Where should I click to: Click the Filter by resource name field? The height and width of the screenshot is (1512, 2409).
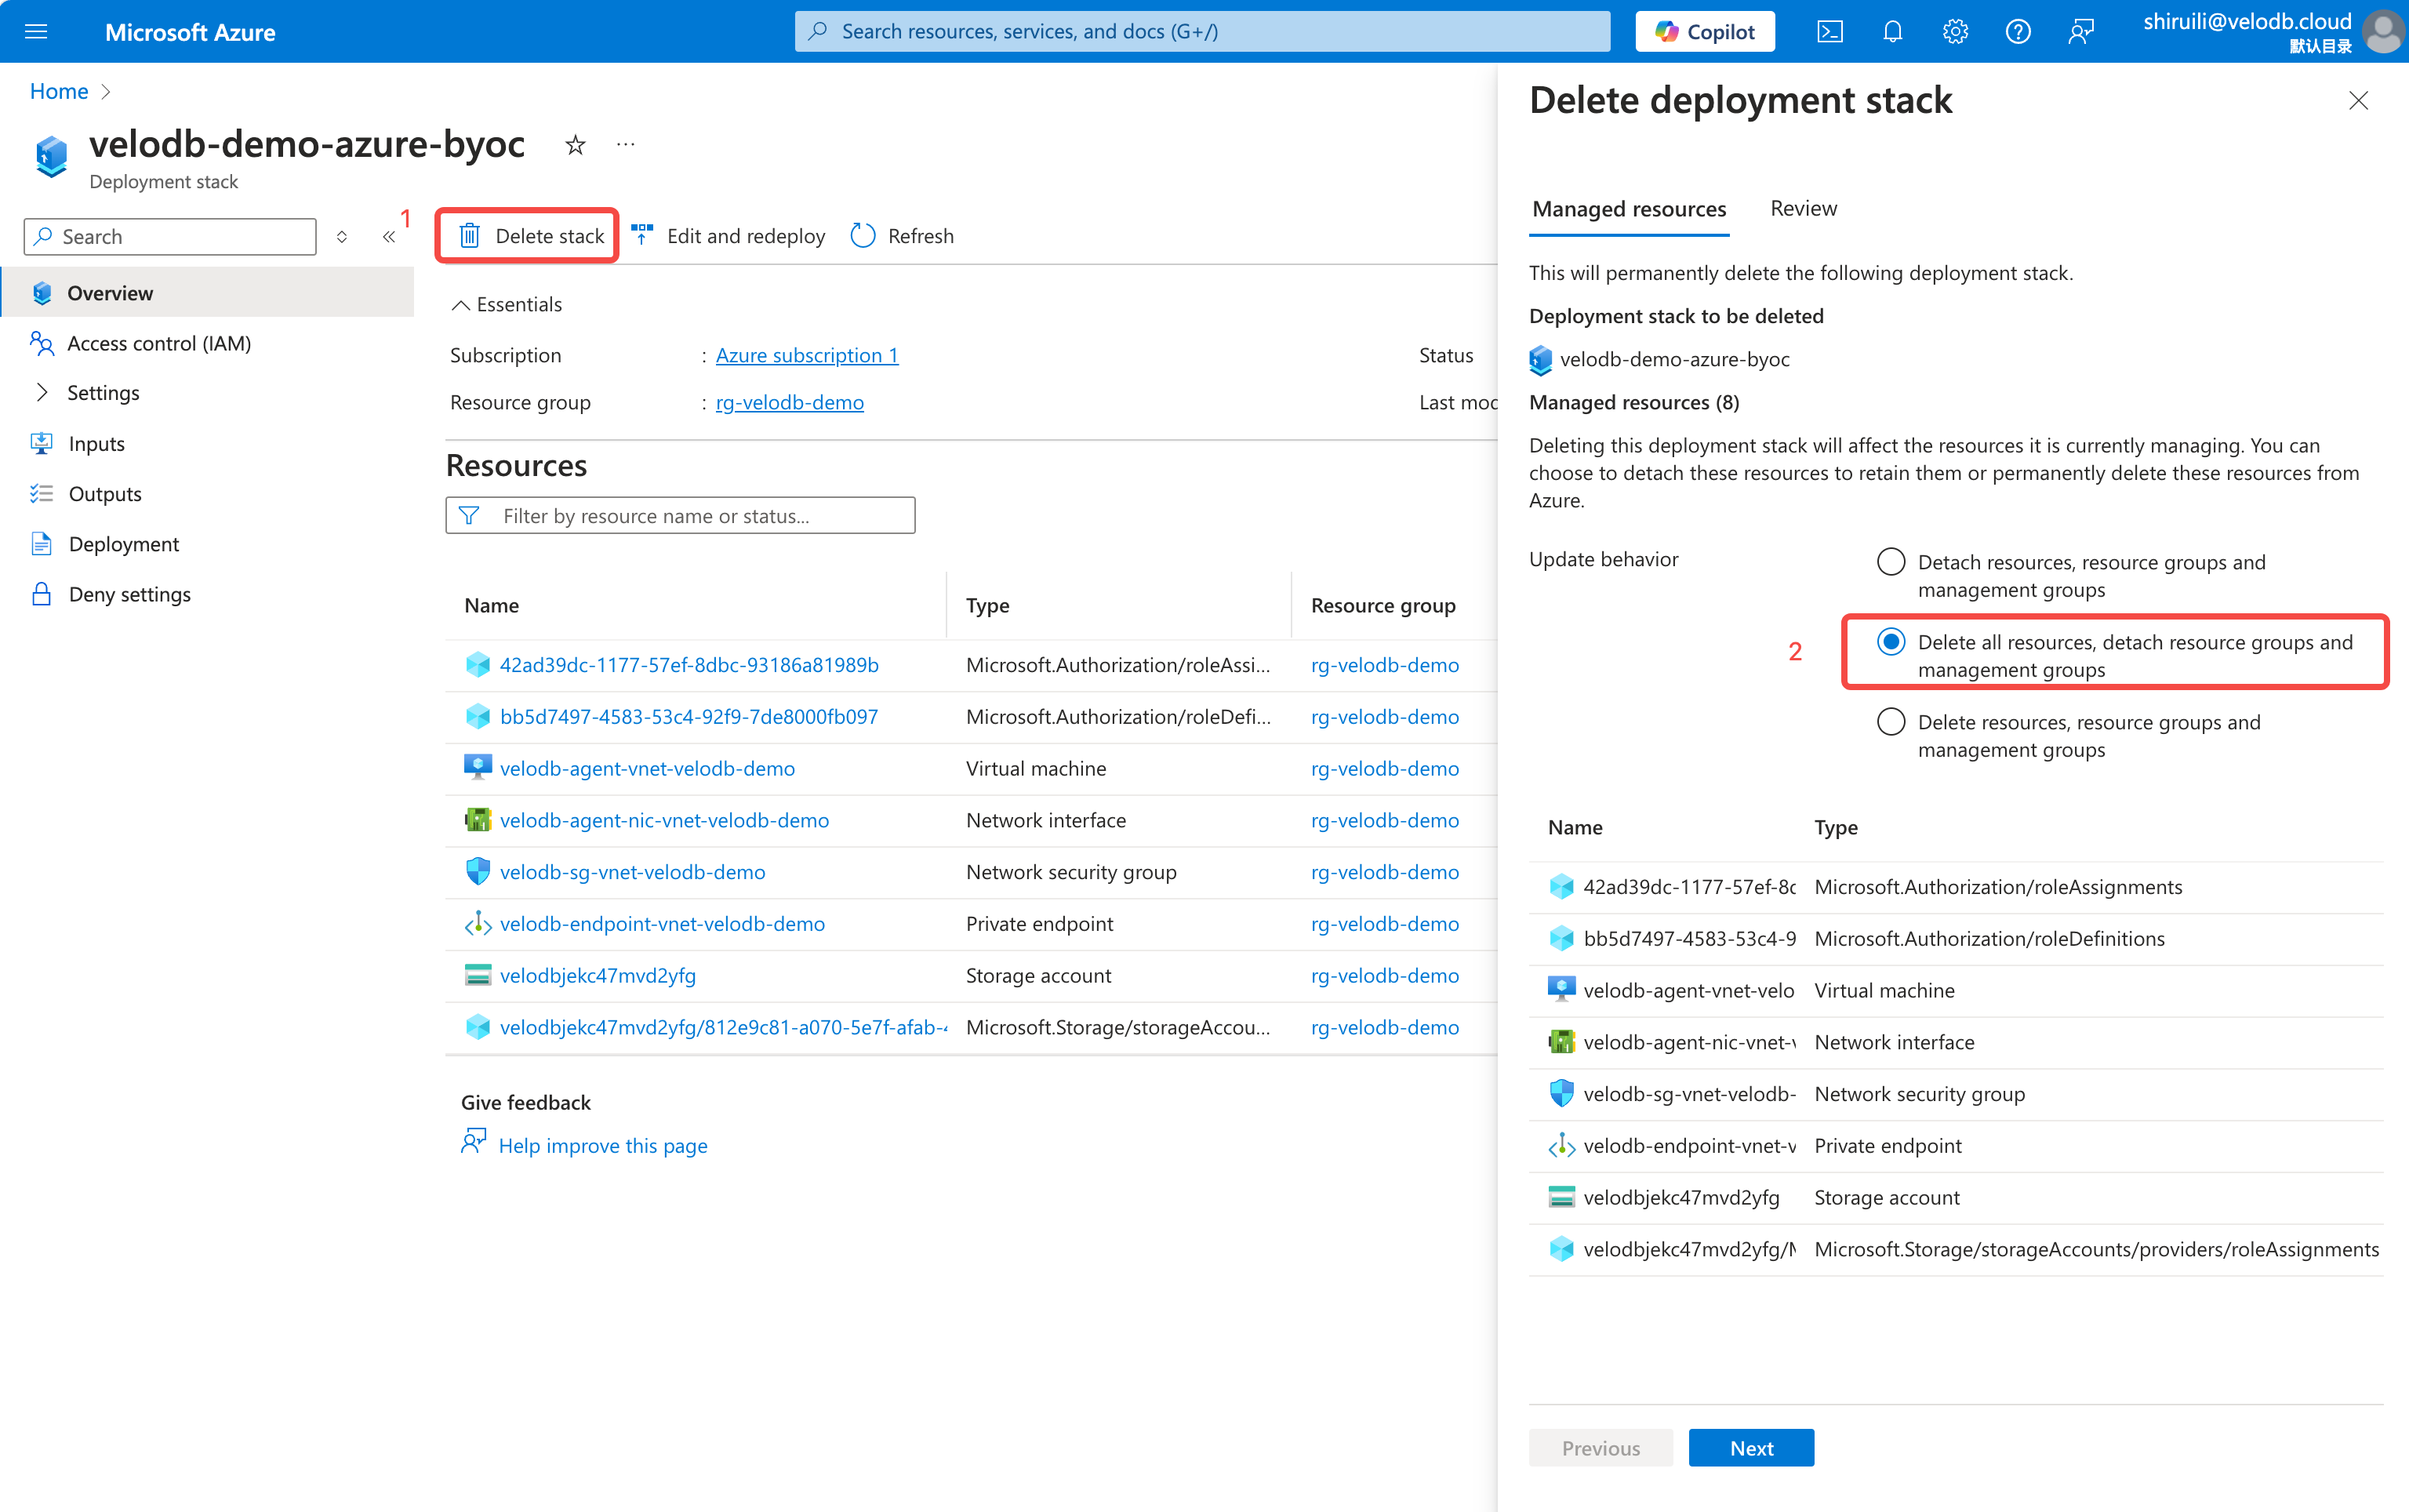(x=680, y=516)
